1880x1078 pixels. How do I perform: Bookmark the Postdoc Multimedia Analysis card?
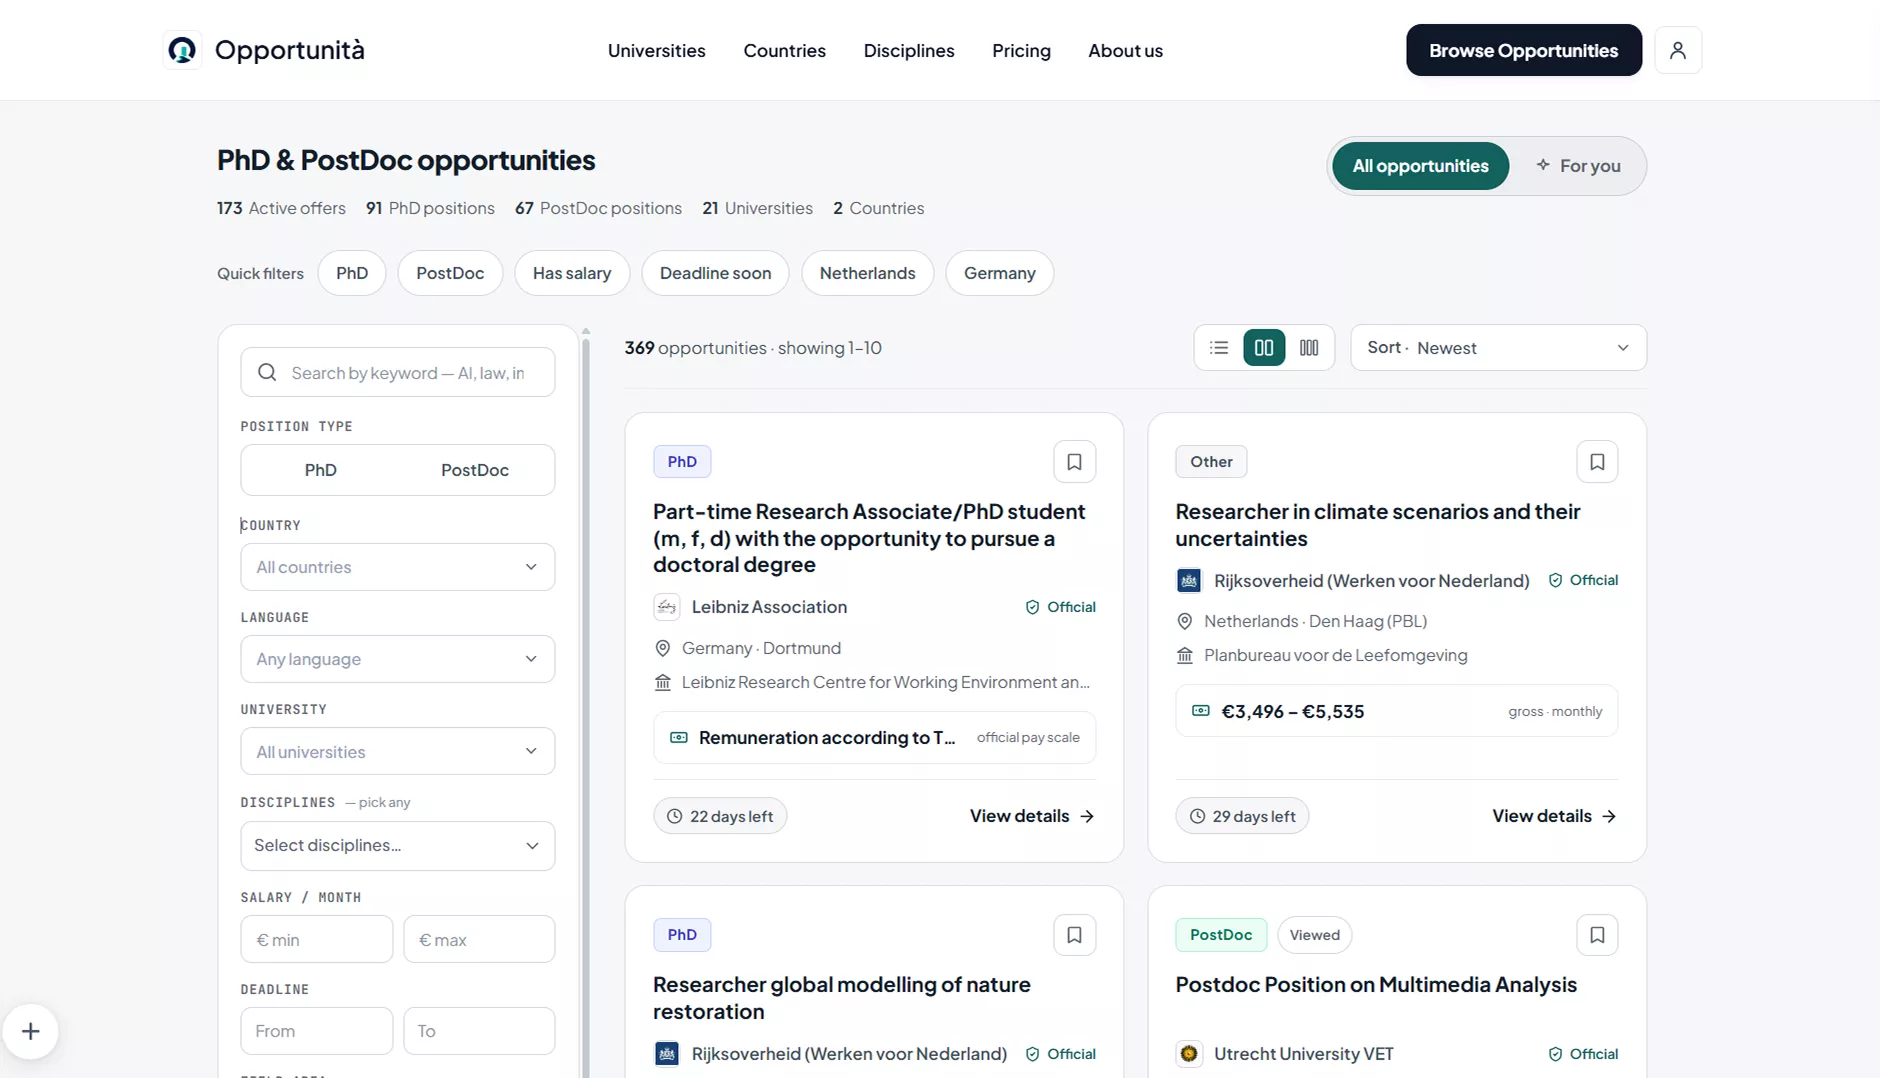[x=1597, y=935]
